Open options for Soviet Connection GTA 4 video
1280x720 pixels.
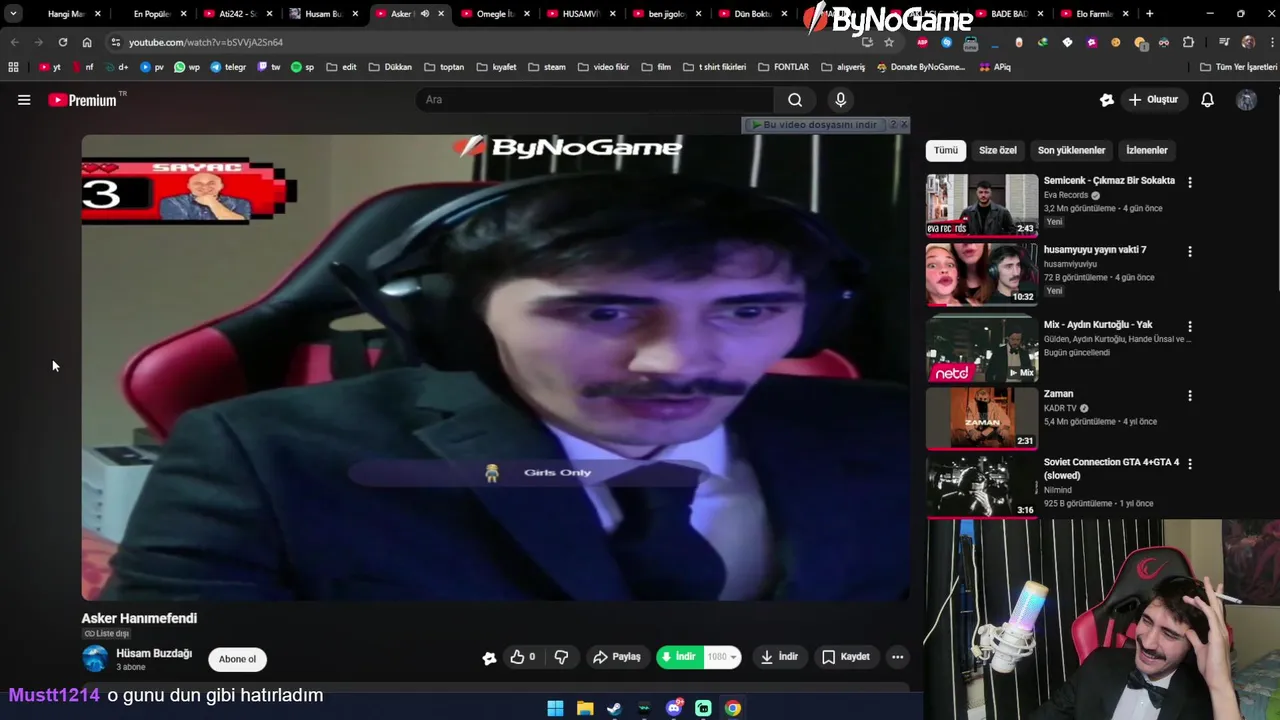(1189, 464)
